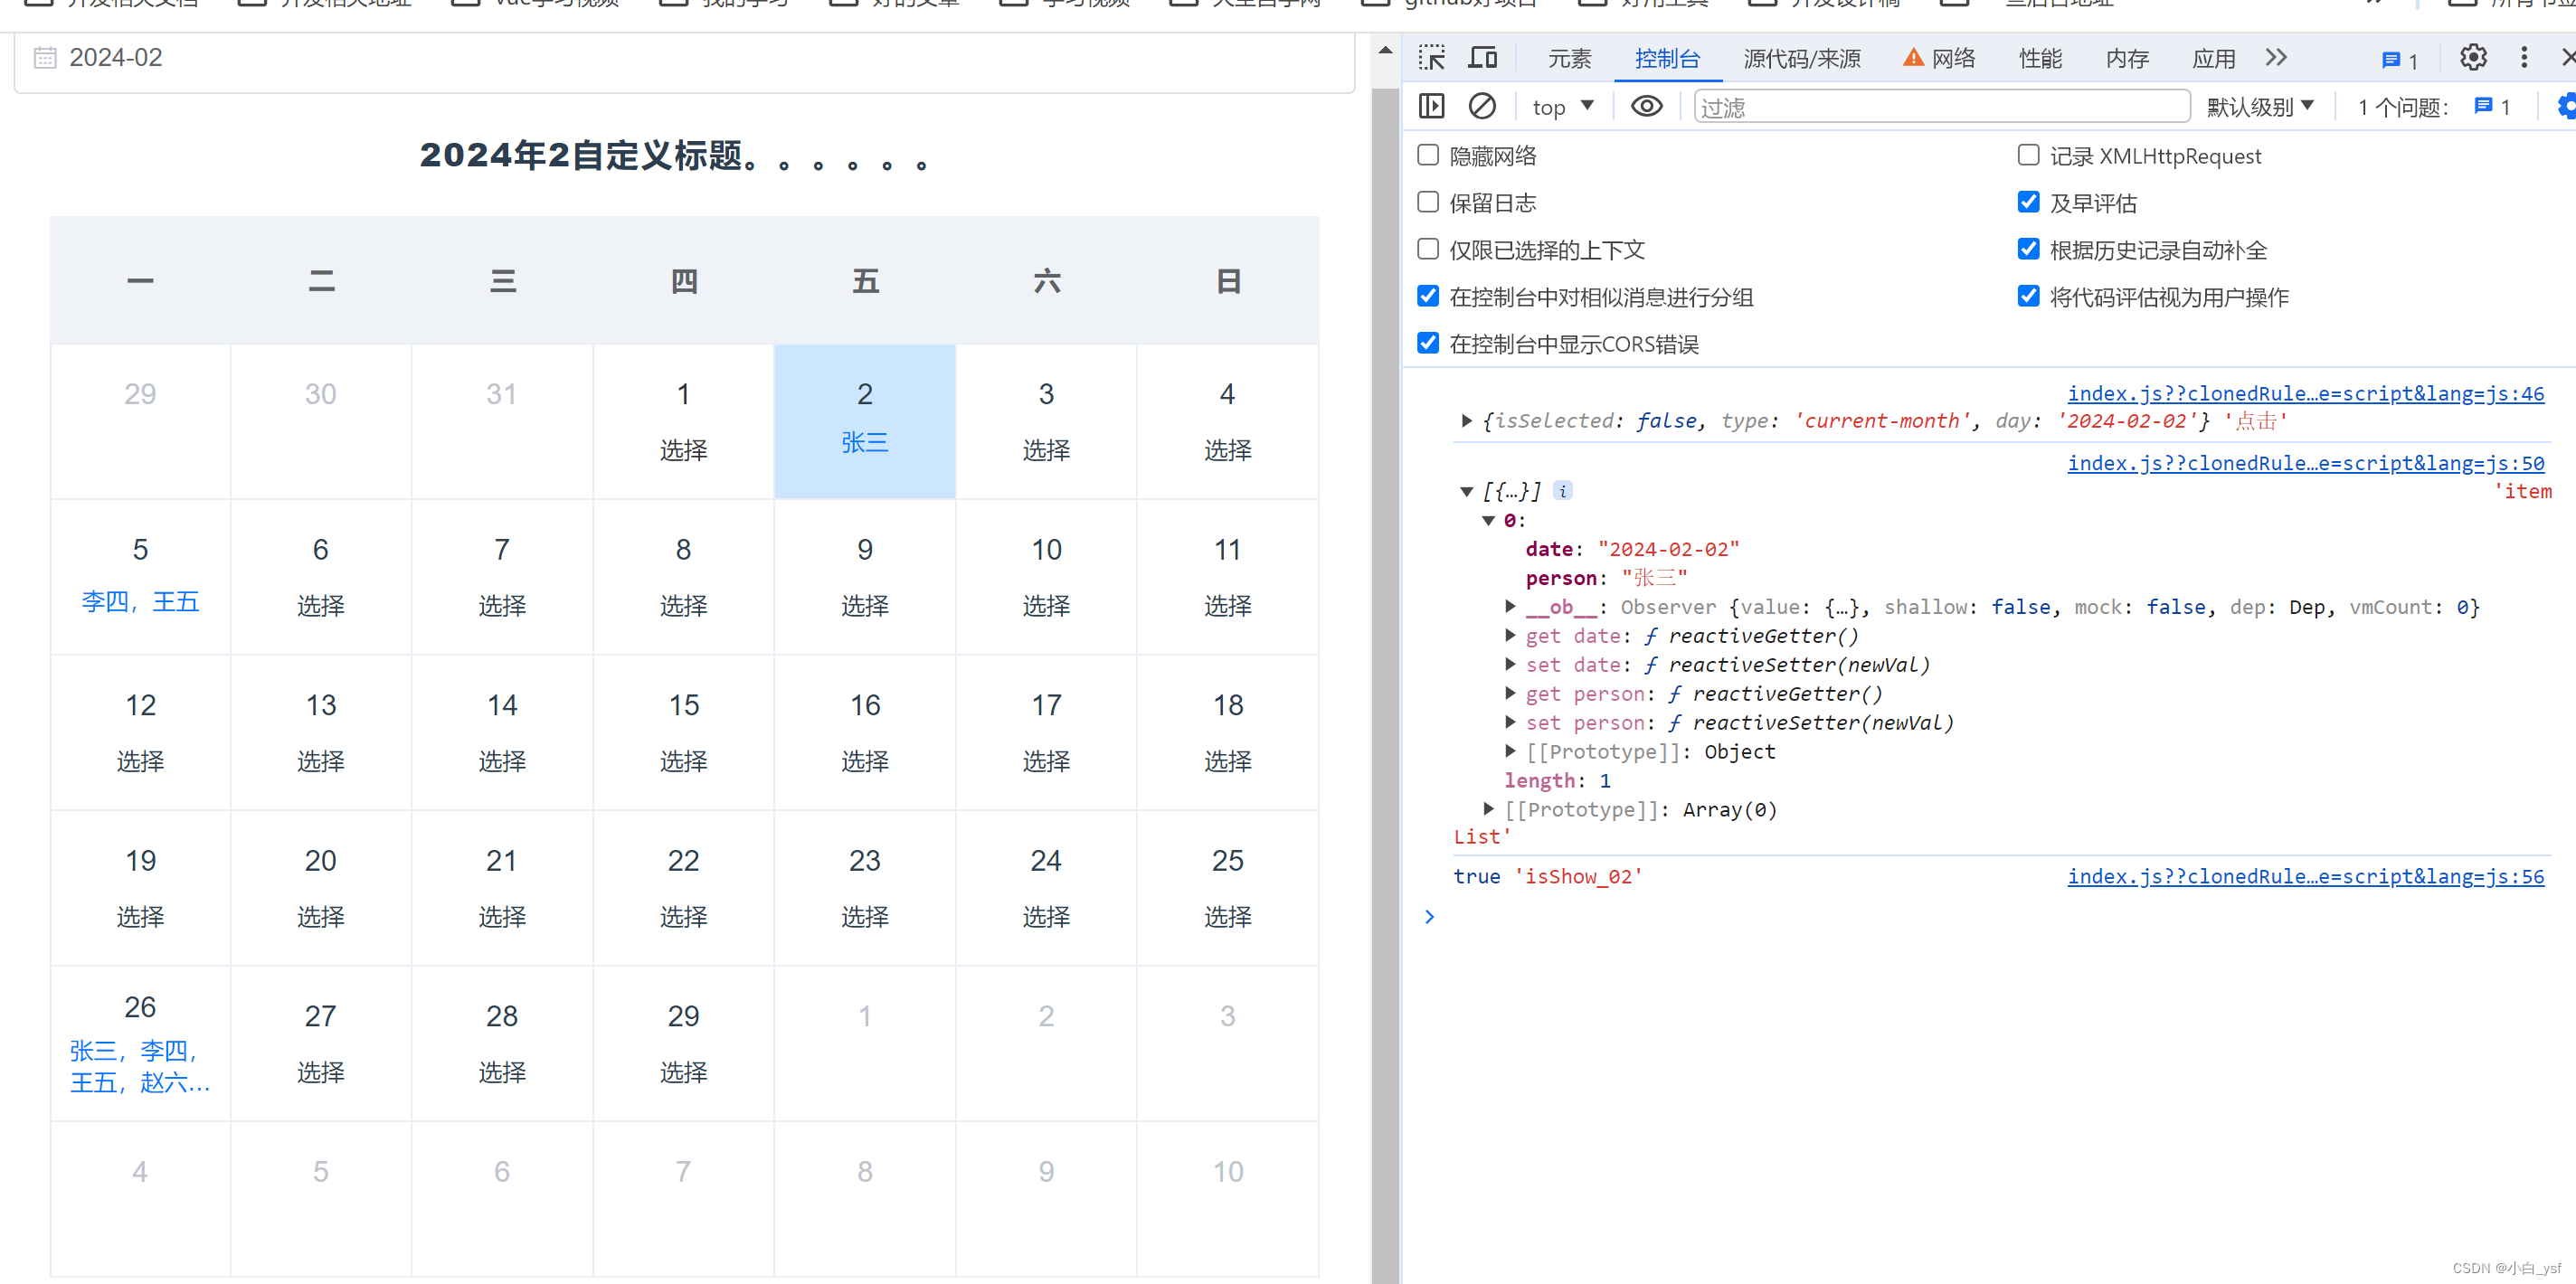Expand the set date reactiveSetter

coord(1510,664)
